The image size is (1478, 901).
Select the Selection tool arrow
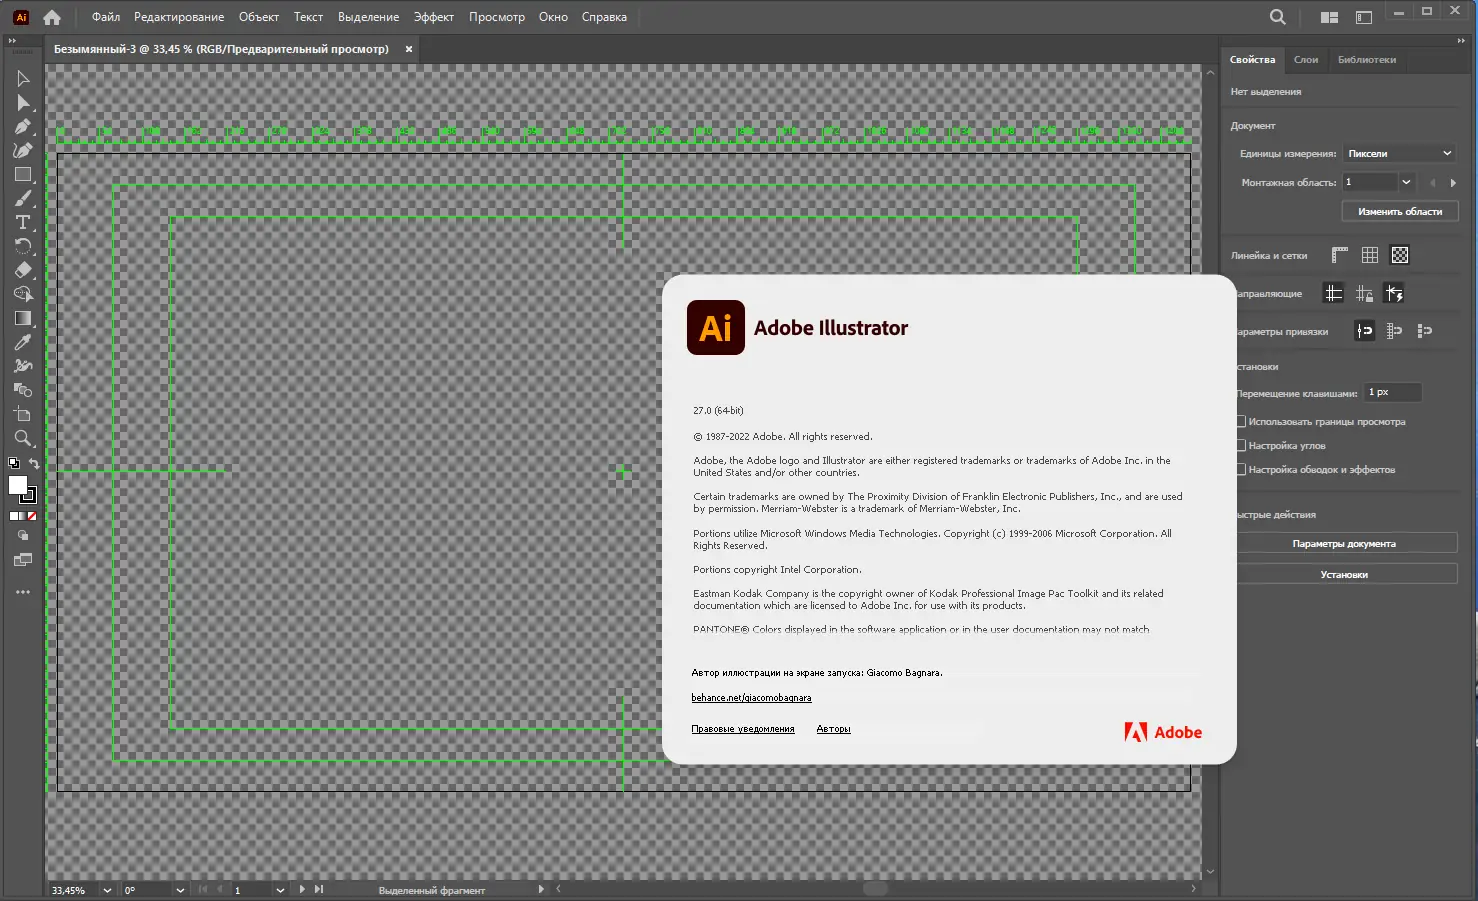23,79
